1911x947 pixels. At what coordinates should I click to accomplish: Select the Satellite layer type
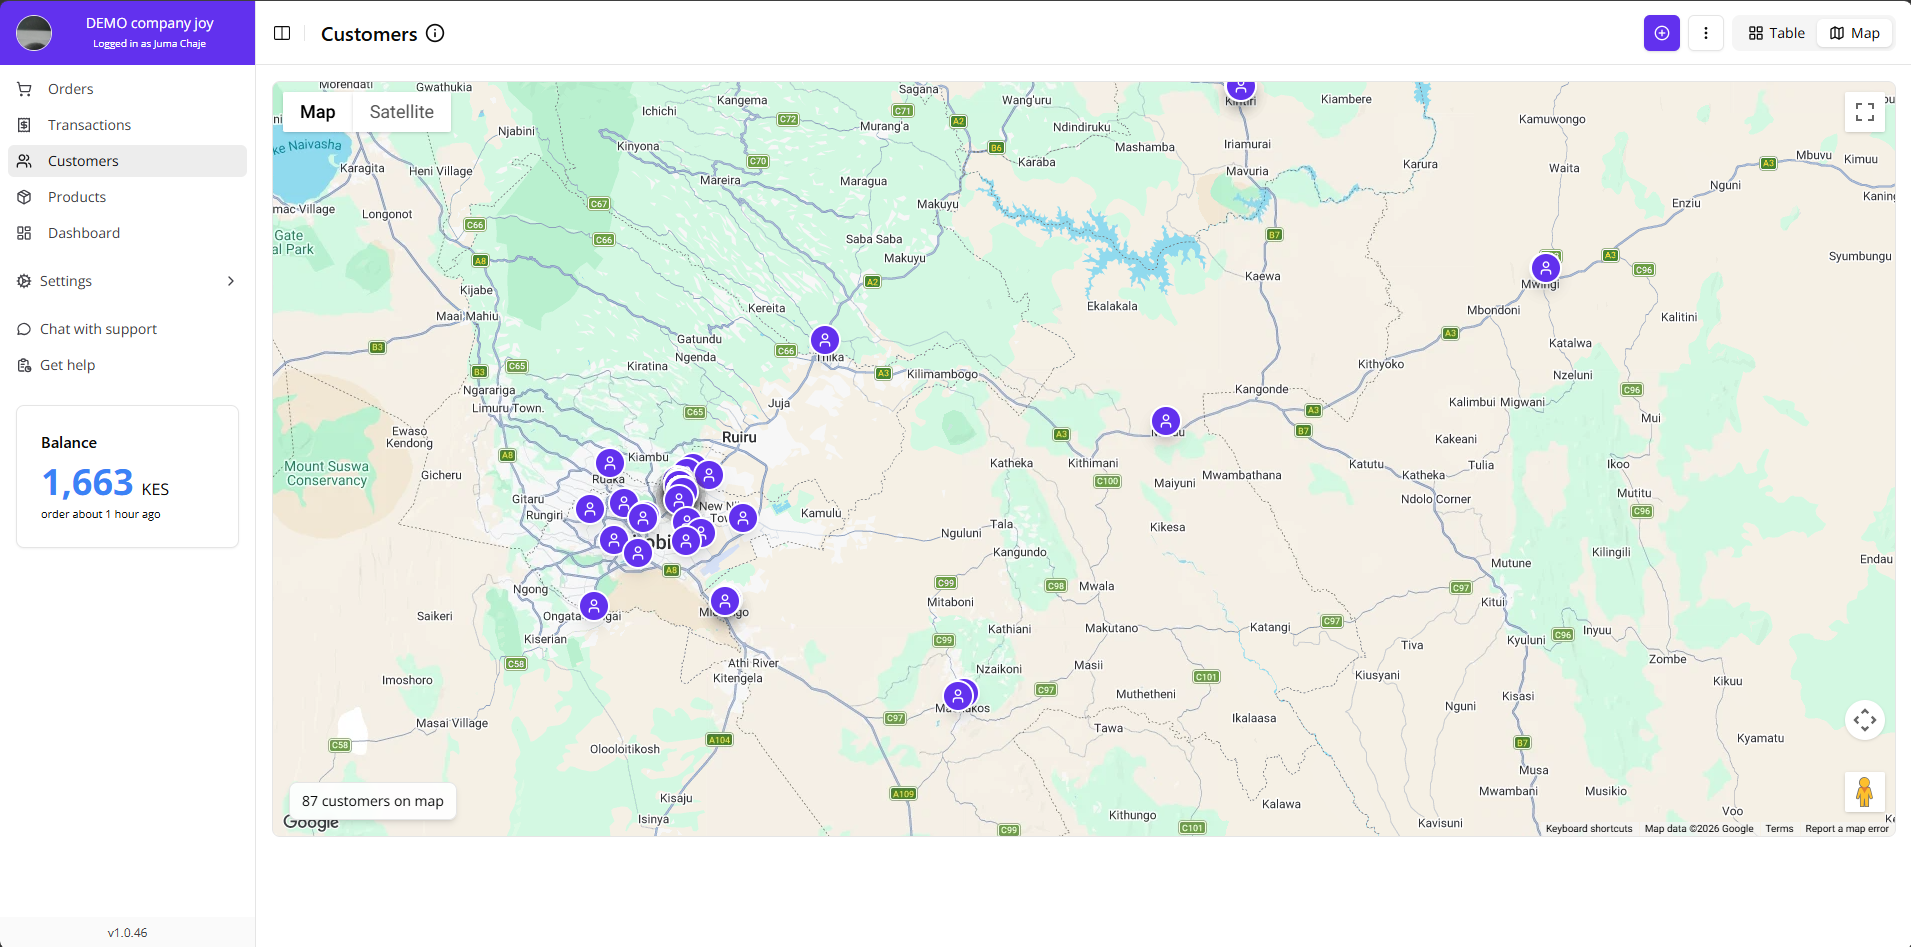[x=402, y=112]
